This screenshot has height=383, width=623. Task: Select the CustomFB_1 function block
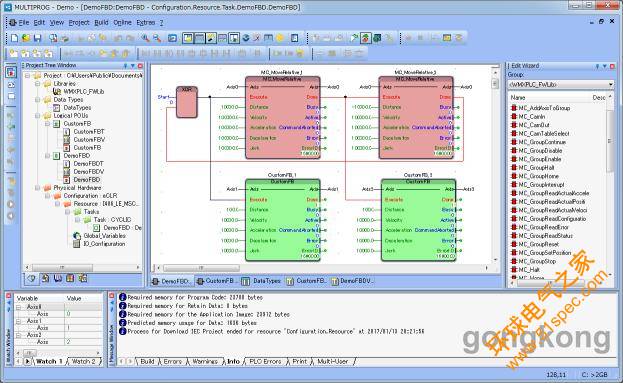click(x=282, y=220)
